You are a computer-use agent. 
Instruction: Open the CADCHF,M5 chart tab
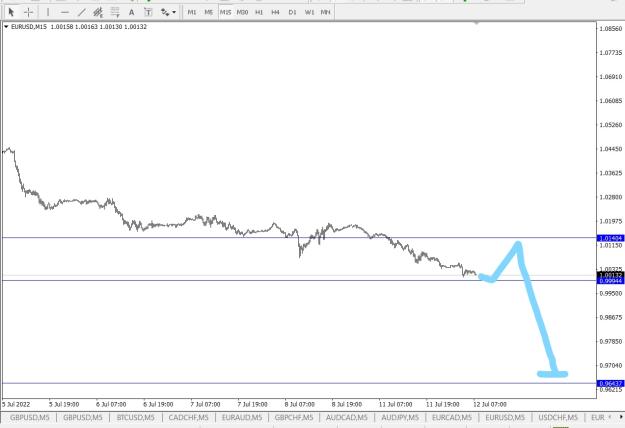pos(189,417)
